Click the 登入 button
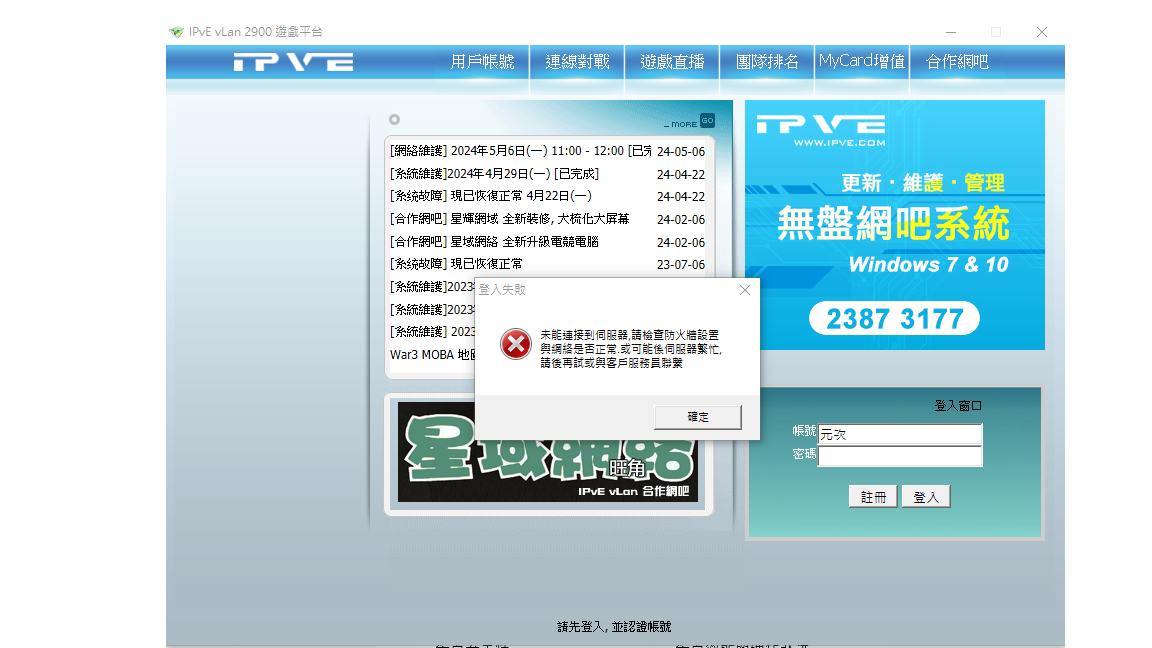The width and height of the screenshot is (1152, 648). (926, 497)
